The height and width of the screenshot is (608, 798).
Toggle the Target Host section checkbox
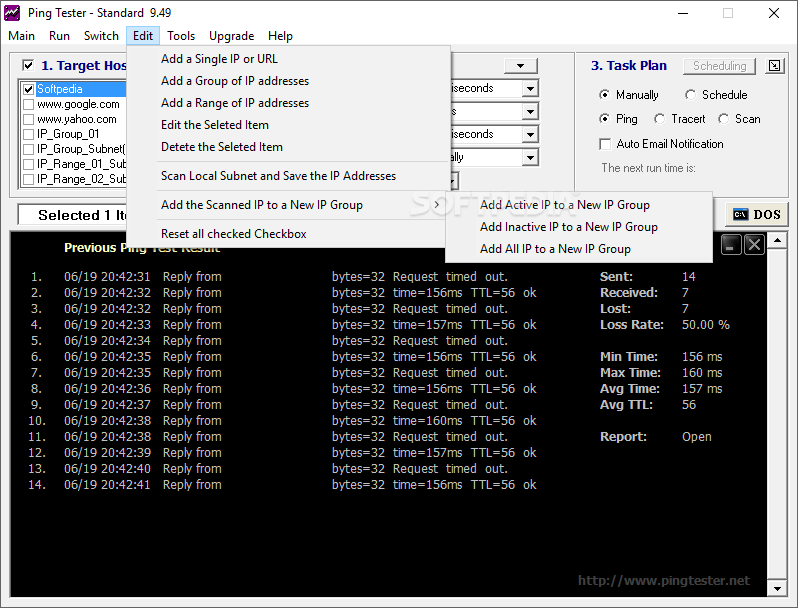pos(28,65)
